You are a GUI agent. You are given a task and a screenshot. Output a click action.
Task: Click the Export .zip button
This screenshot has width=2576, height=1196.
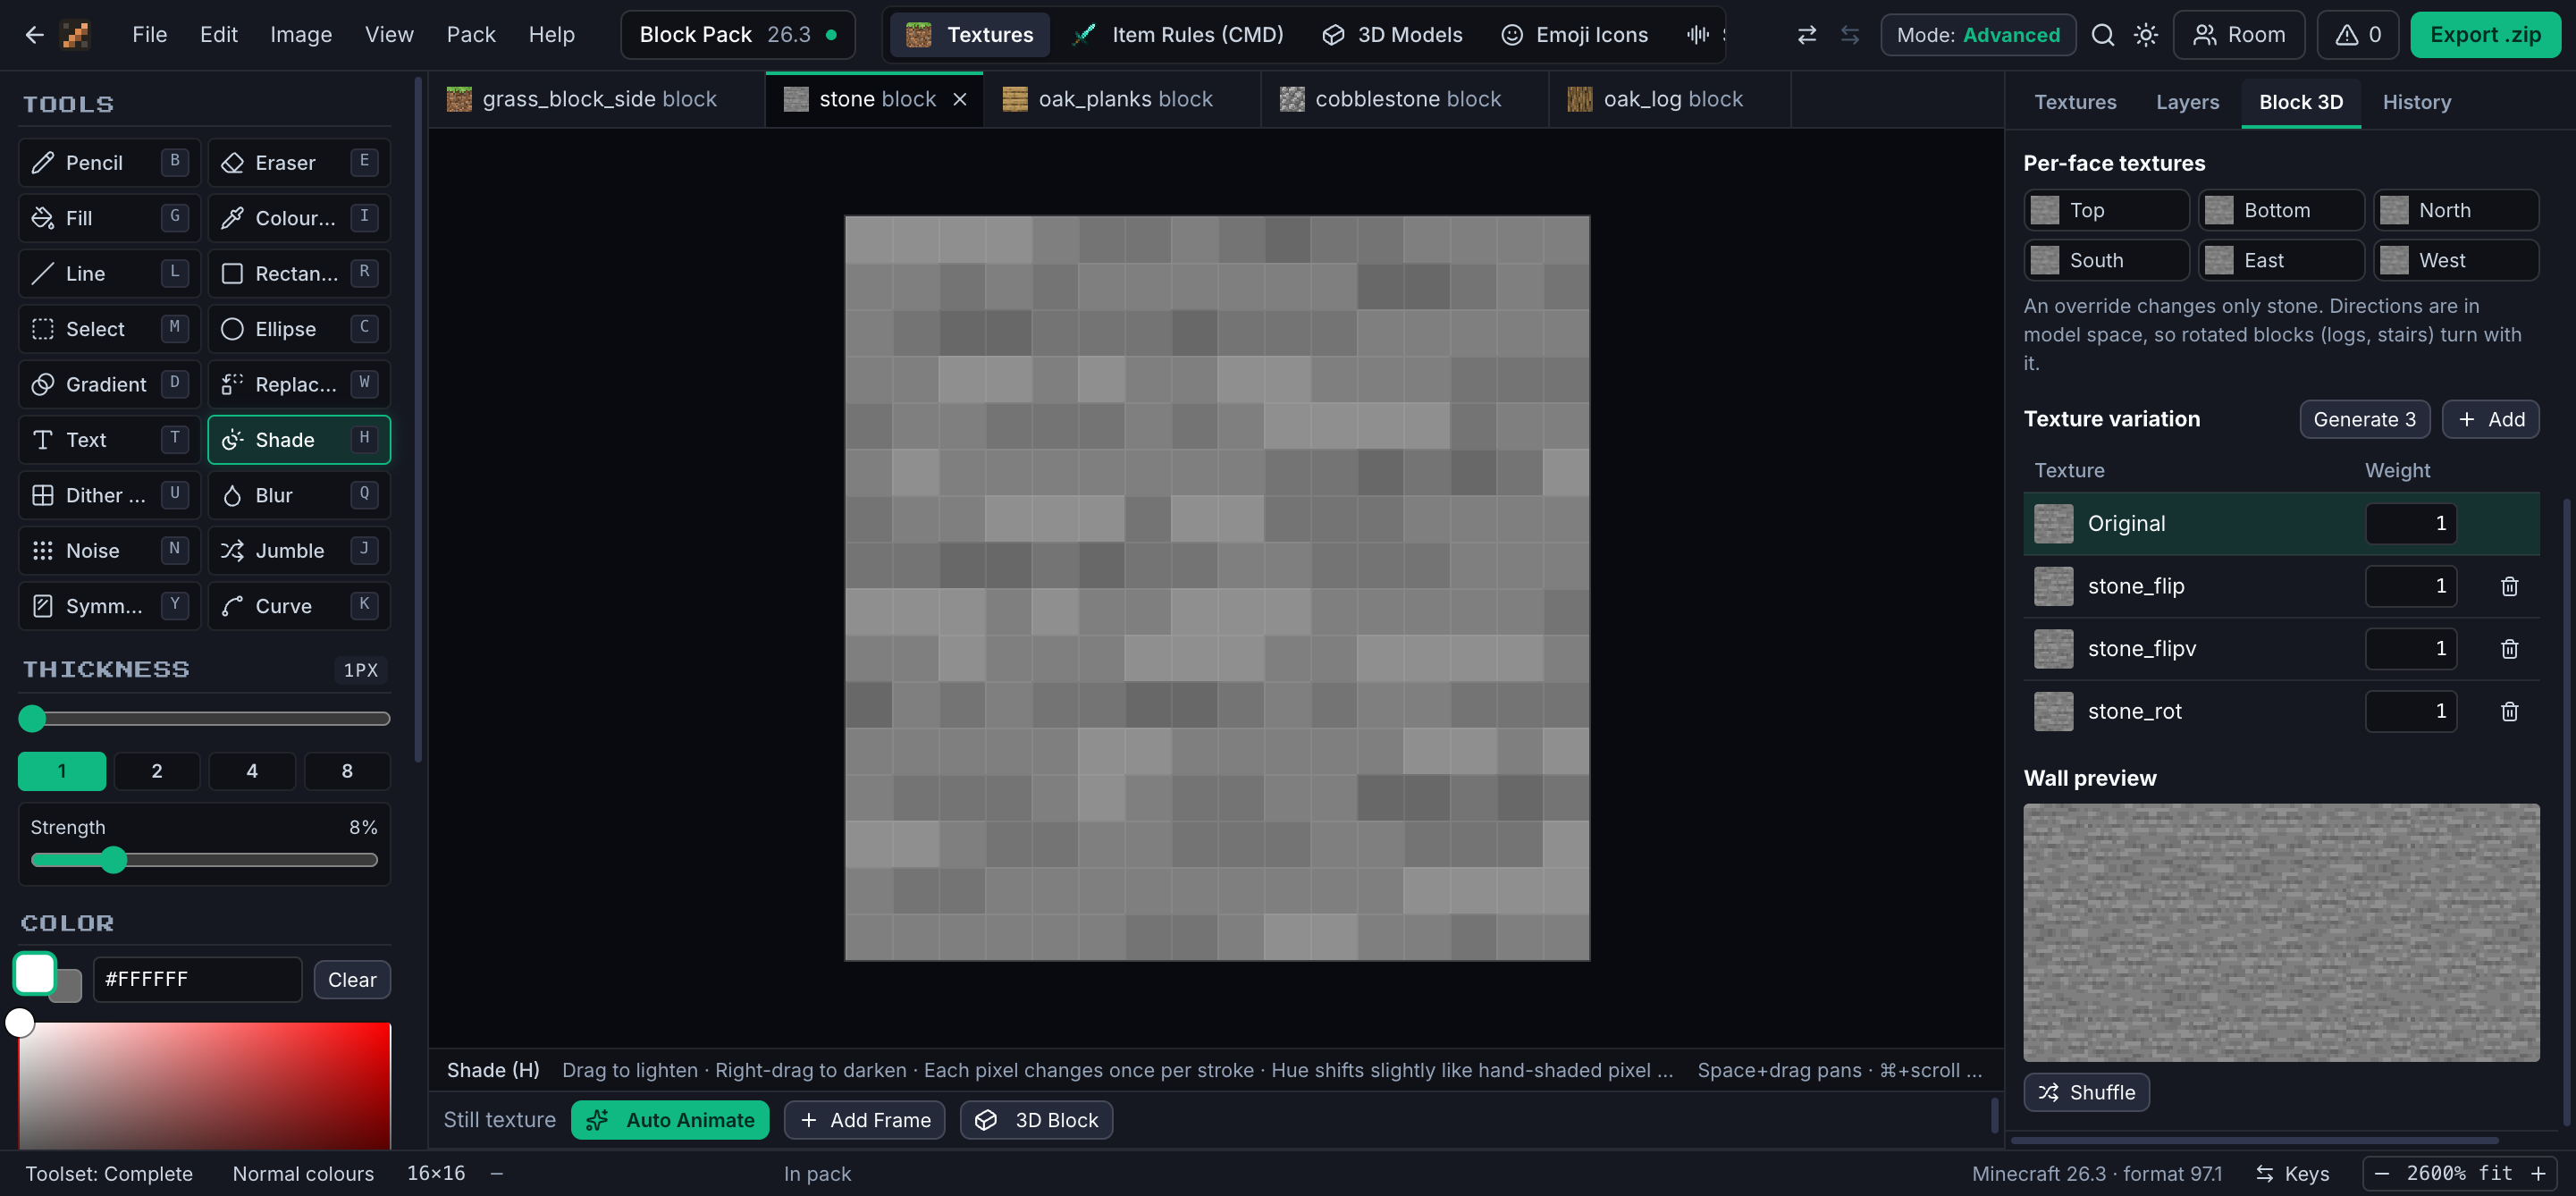(2485, 35)
